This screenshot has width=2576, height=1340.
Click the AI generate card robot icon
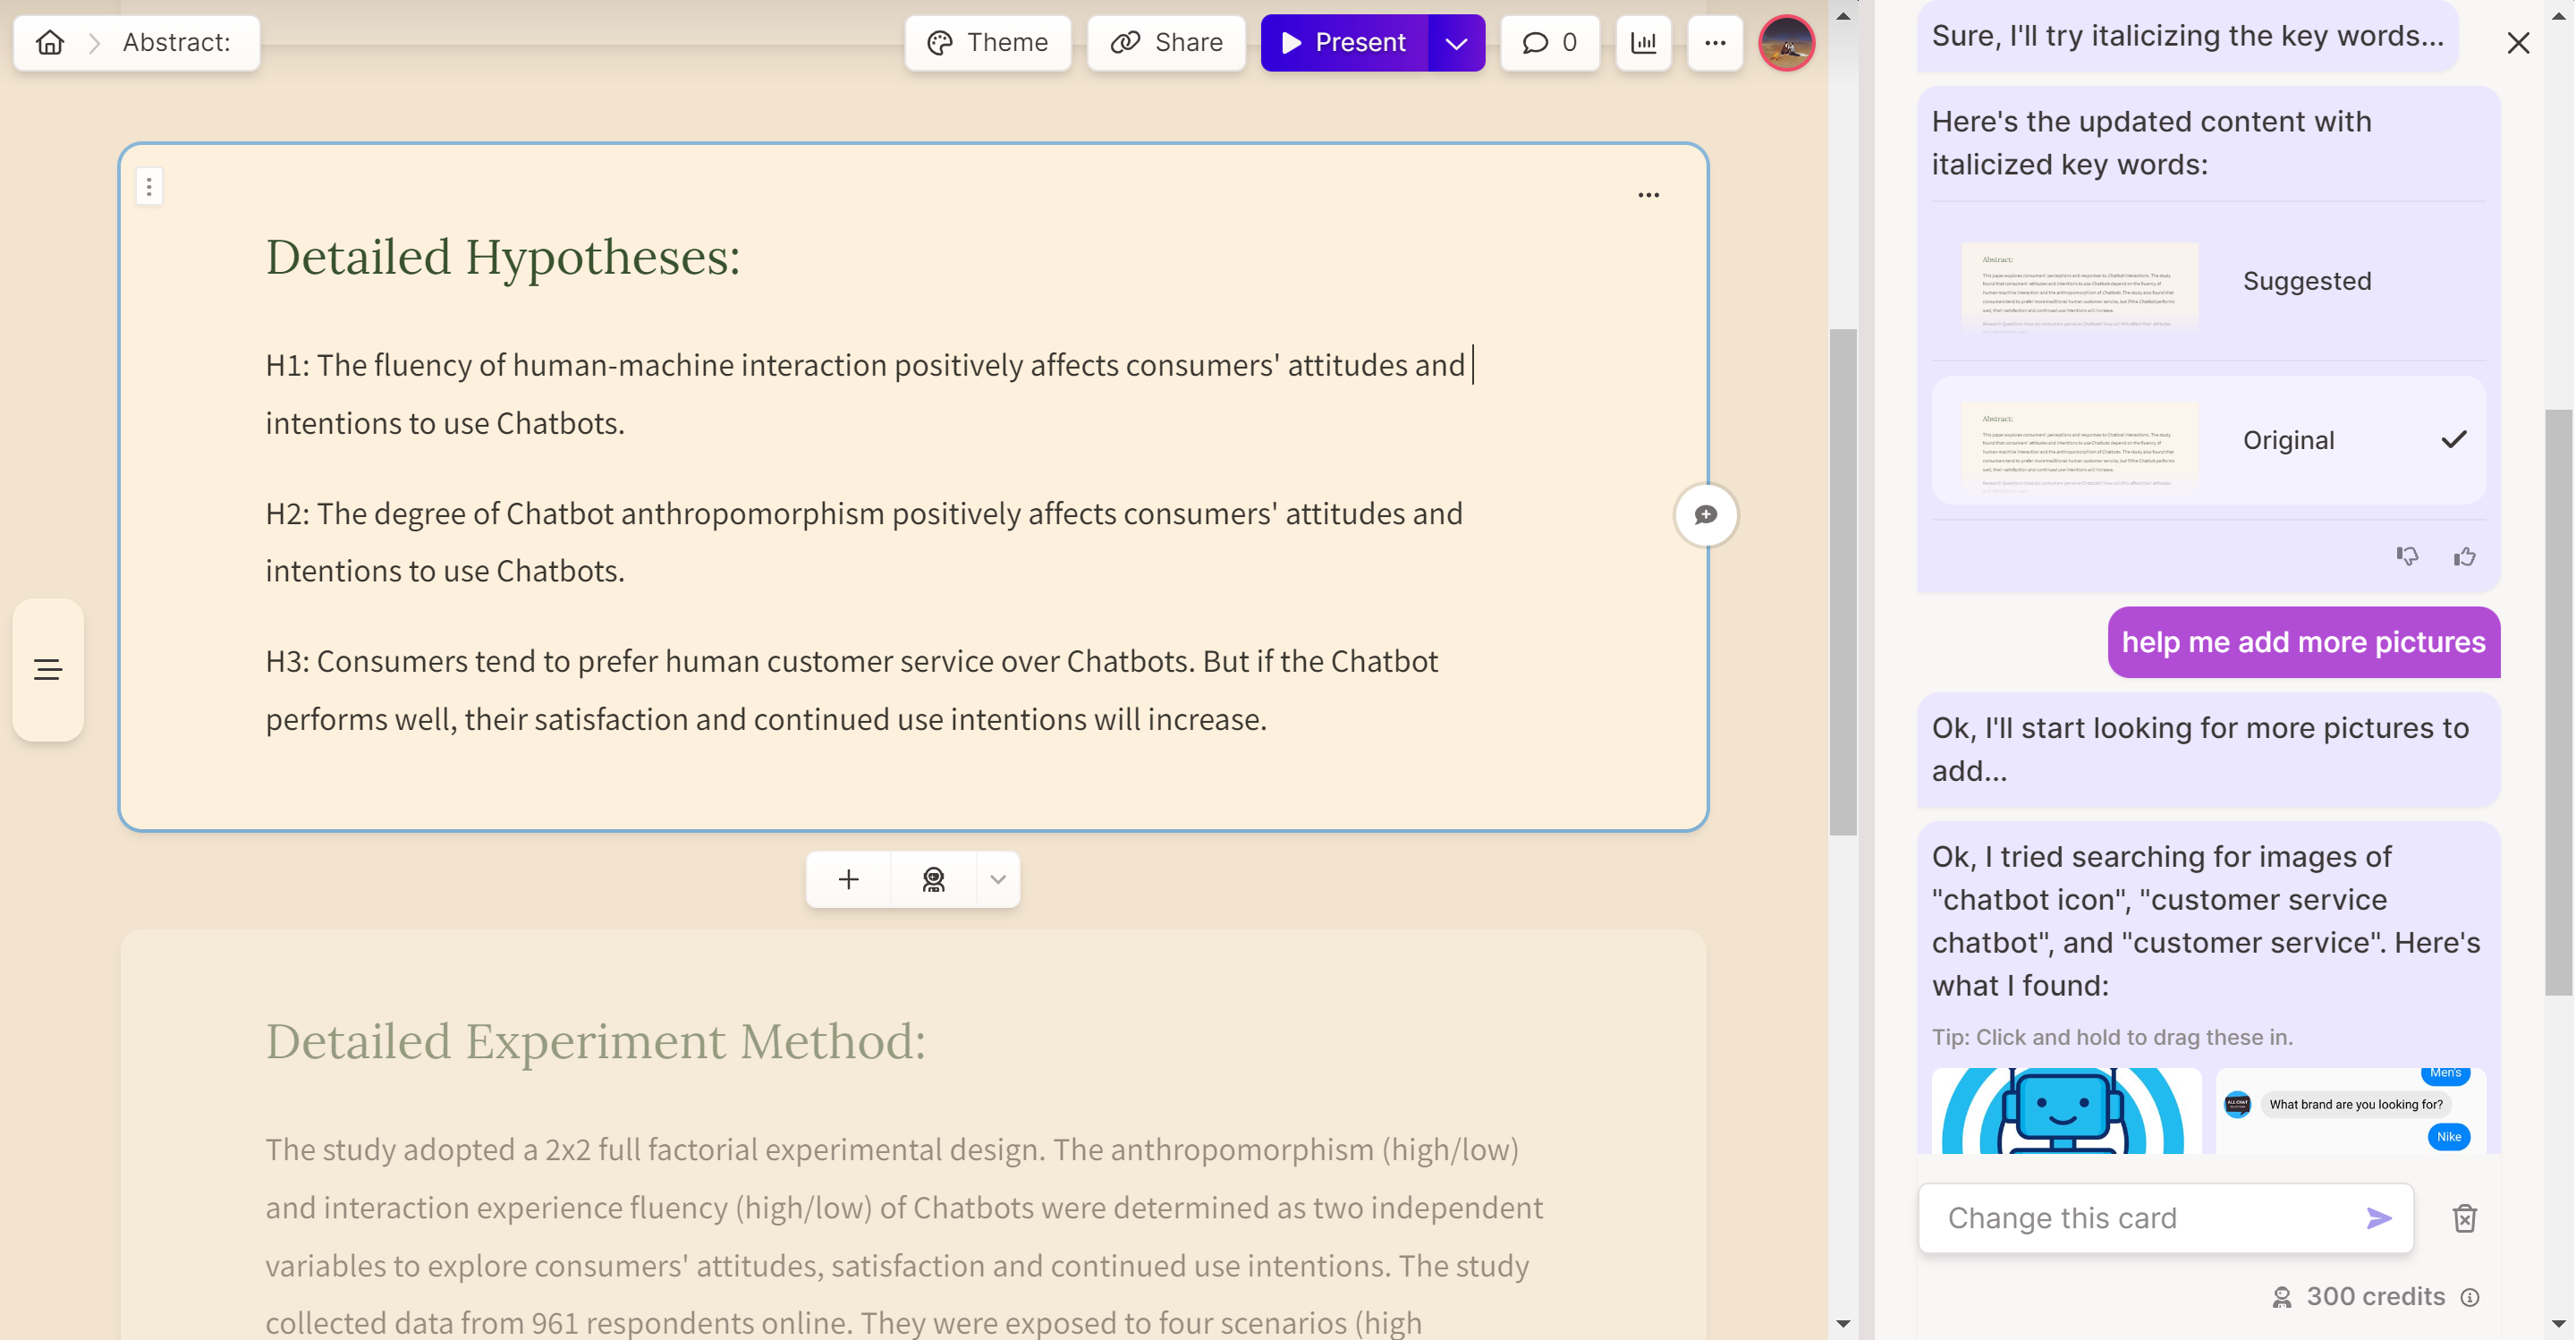coord(933,879)
